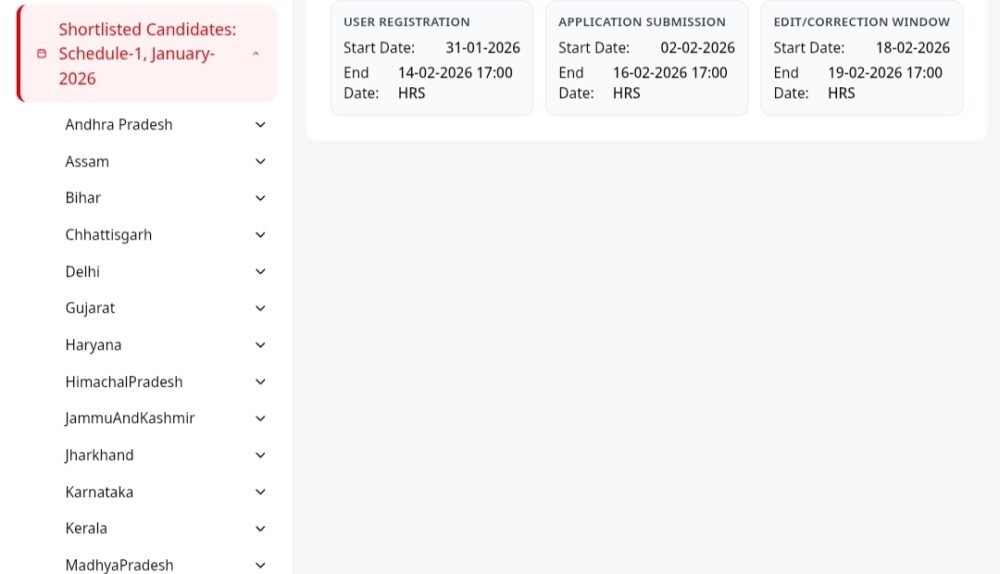The height and width of the screenshot is (574, 1000).
Task: Select Andhra Pradesh state entry
Action: point(119,124)
